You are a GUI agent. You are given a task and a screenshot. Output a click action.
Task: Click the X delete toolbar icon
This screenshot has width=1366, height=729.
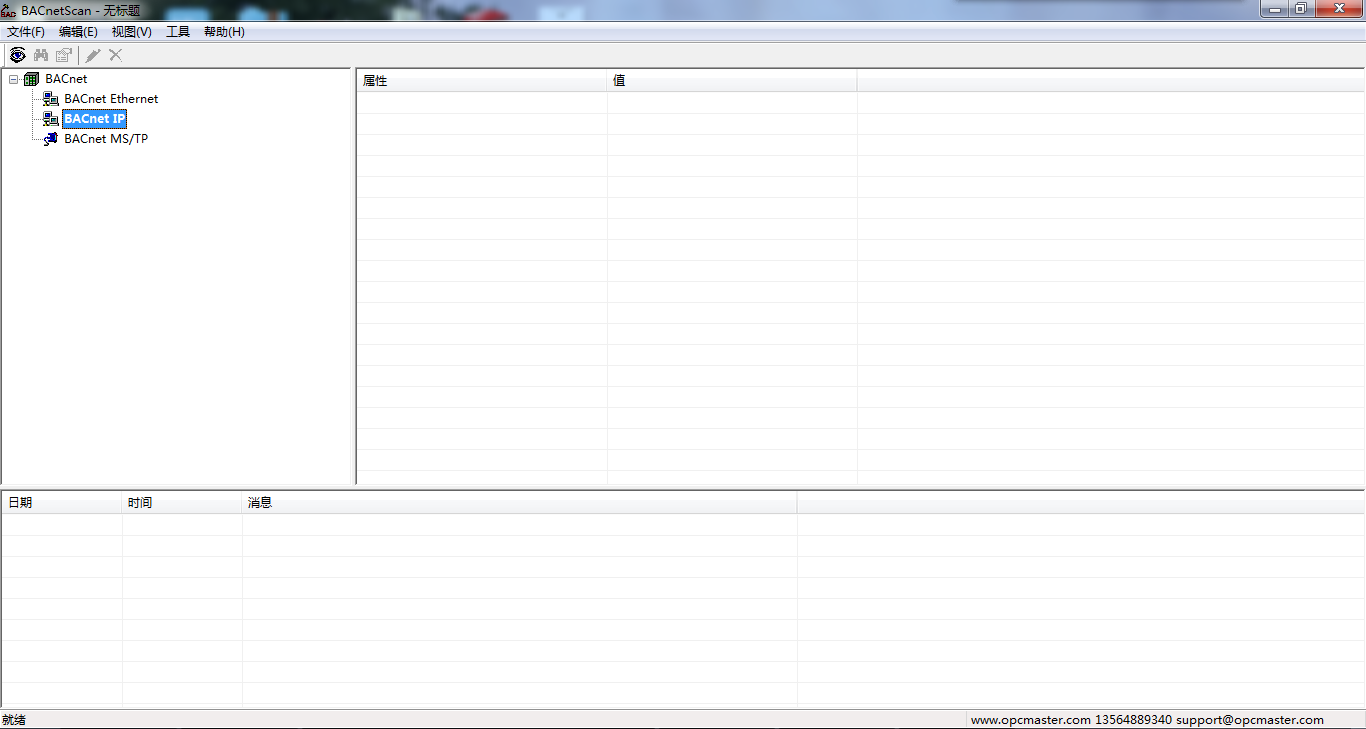(x=116, y=55)
